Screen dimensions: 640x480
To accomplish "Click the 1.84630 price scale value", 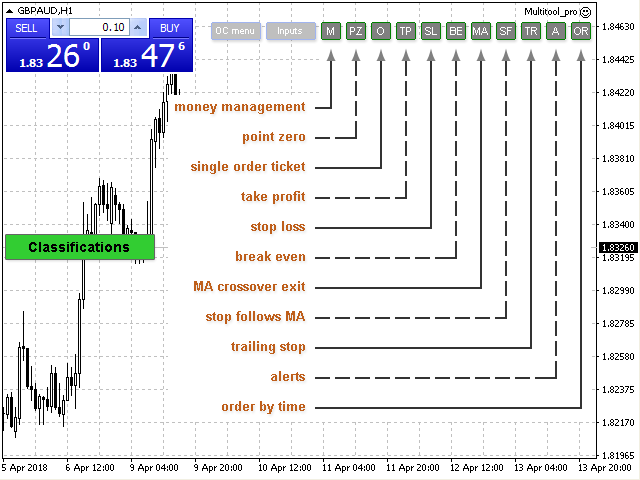I will coord(618,27).
